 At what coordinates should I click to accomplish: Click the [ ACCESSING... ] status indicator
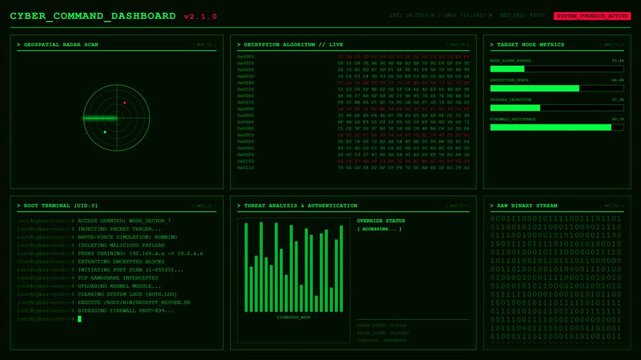(x=379, y=229)
